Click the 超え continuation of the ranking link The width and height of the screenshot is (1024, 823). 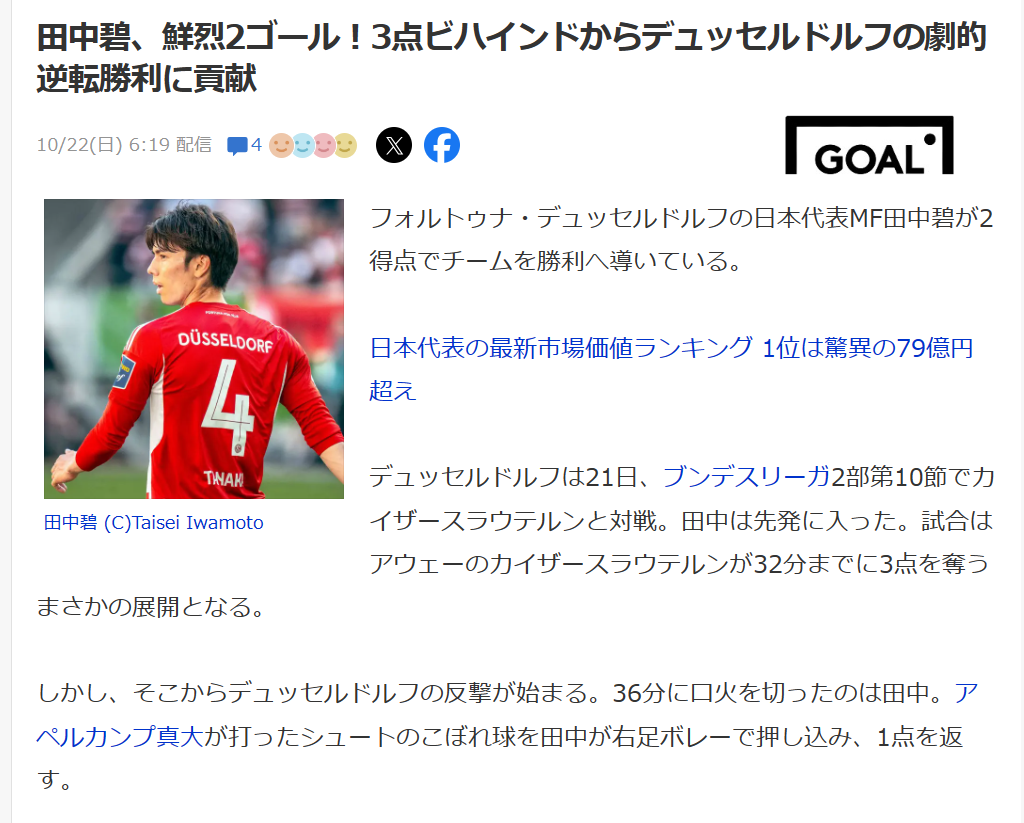(392, 391)
